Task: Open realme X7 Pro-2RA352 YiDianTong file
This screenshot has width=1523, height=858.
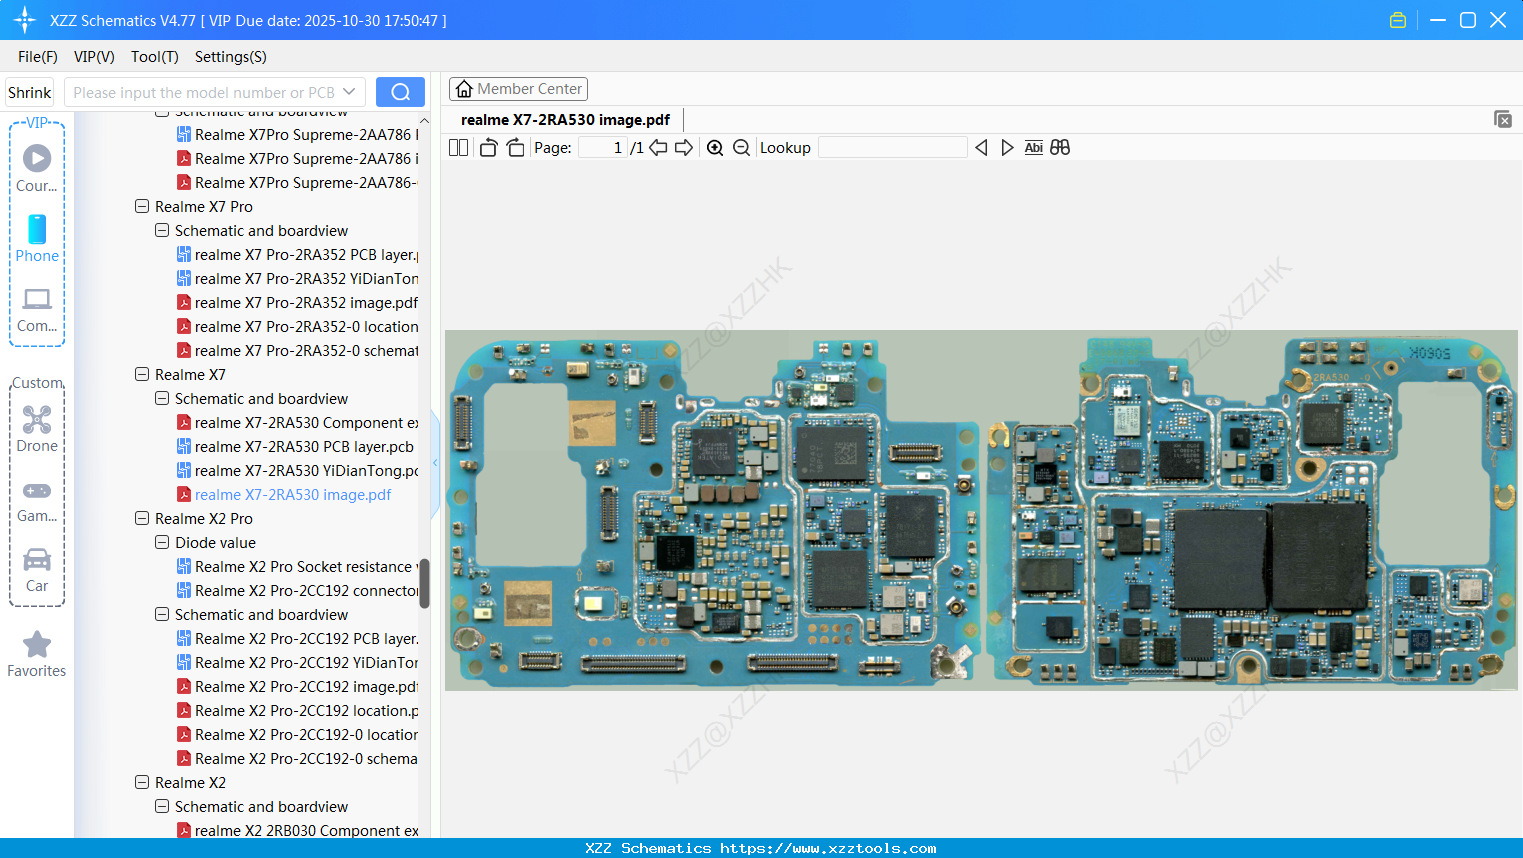Action: pos(297,279)
